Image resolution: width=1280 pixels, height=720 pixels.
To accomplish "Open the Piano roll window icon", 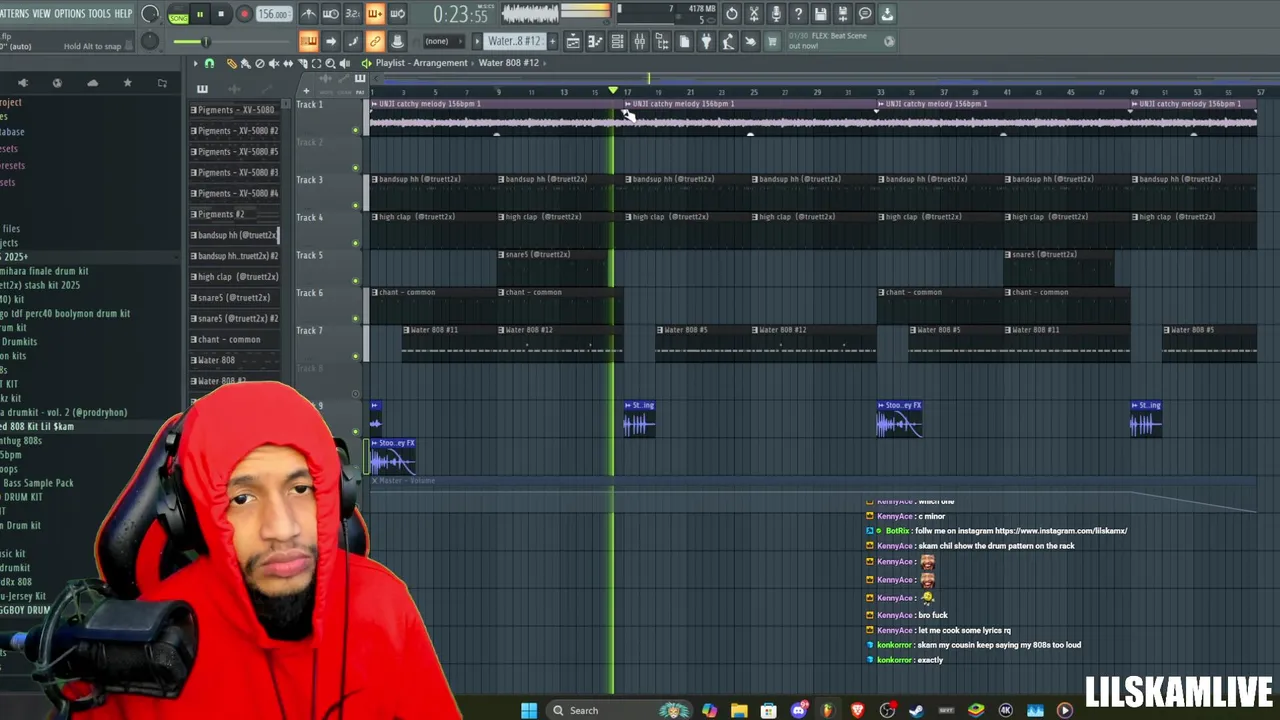I will pos(595,41).
